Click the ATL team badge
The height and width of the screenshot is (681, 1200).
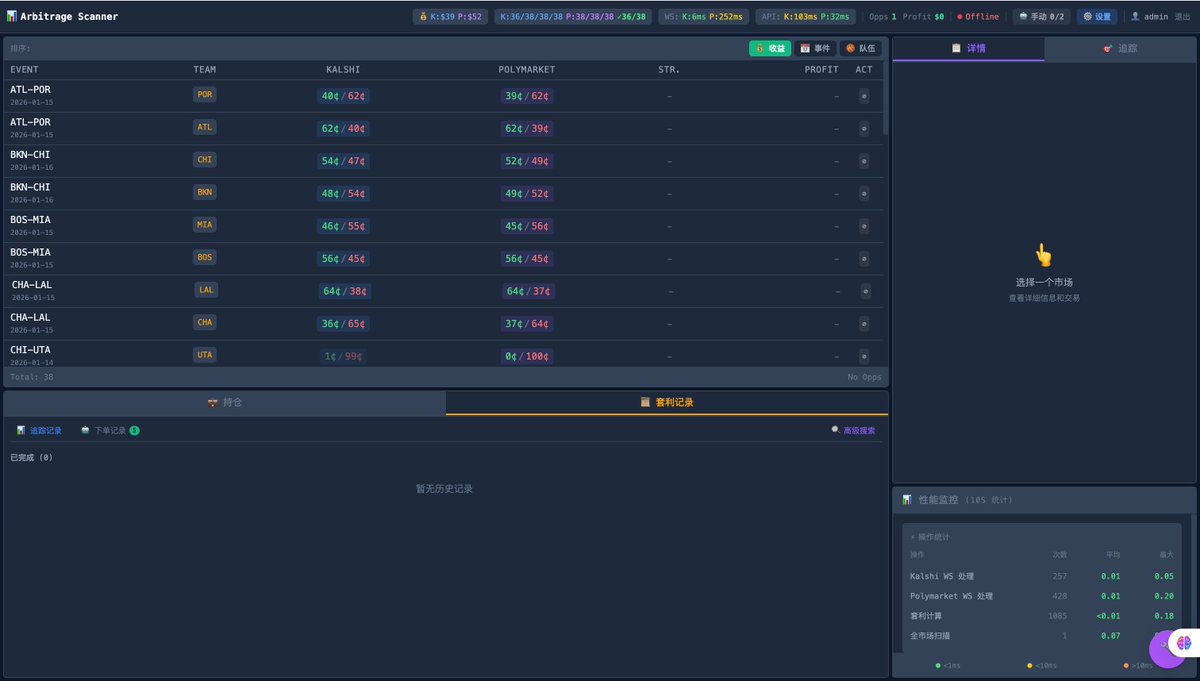pos(205,127)
